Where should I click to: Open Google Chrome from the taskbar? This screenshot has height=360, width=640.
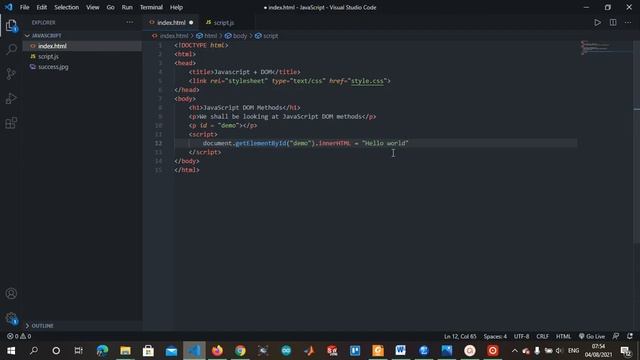click(x=240, y=351)
